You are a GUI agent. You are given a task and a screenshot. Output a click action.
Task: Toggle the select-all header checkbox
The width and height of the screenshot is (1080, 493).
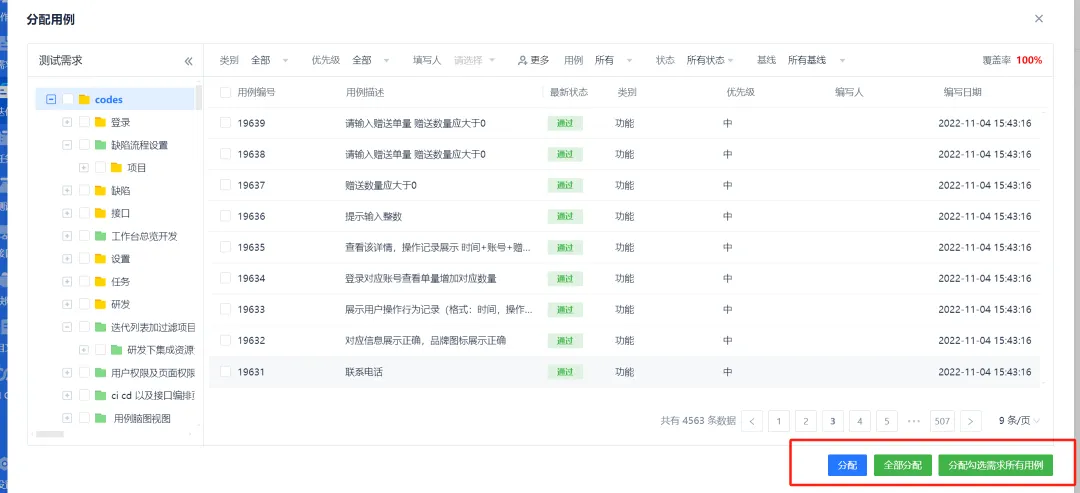pyautogui.click(x=225, y=92)
